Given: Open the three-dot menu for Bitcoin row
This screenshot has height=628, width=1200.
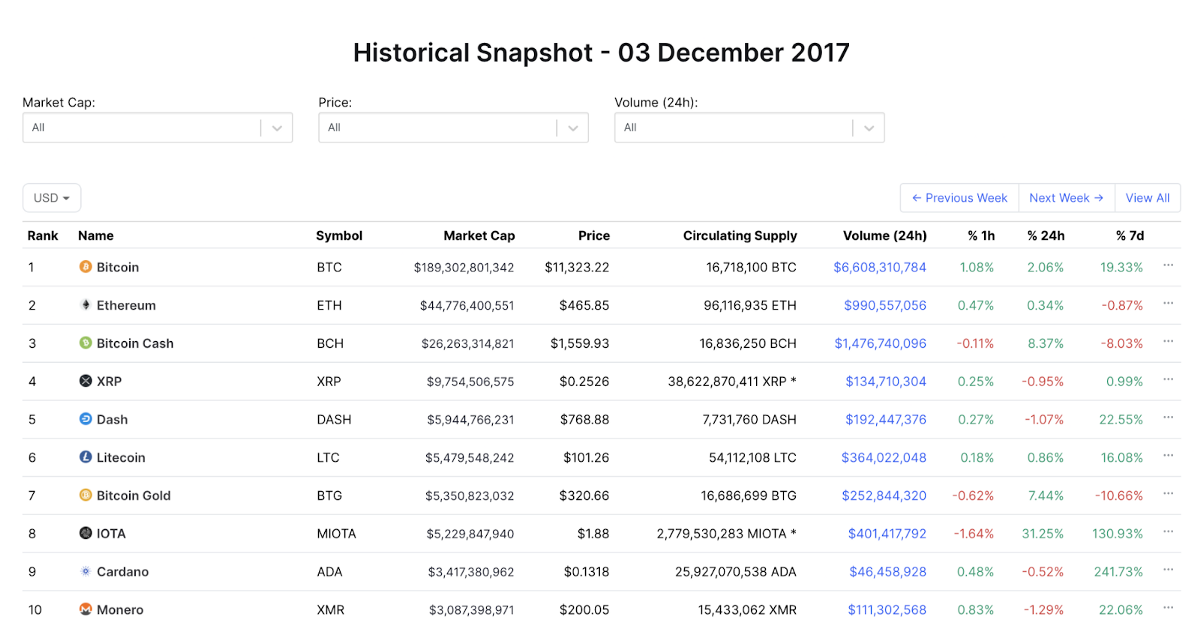Looking at the screenshot, I should tap(1168, 266).
